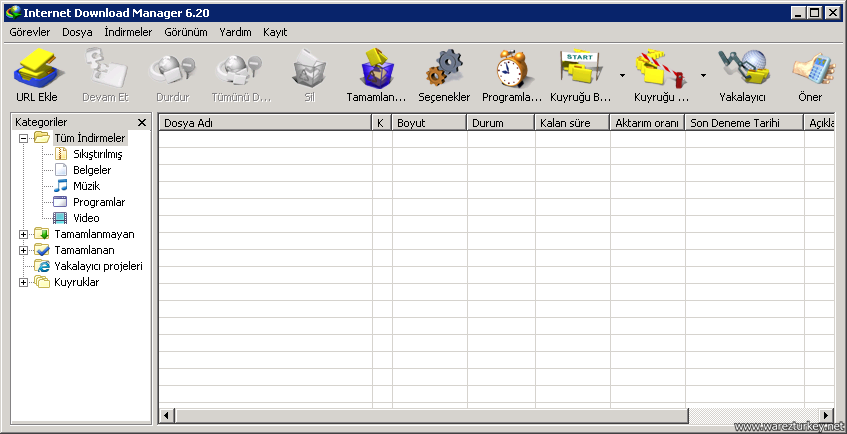The height and width of the screenshot is (434, 847).
Task: Open the Yardım menu
Action: point(236,32)
